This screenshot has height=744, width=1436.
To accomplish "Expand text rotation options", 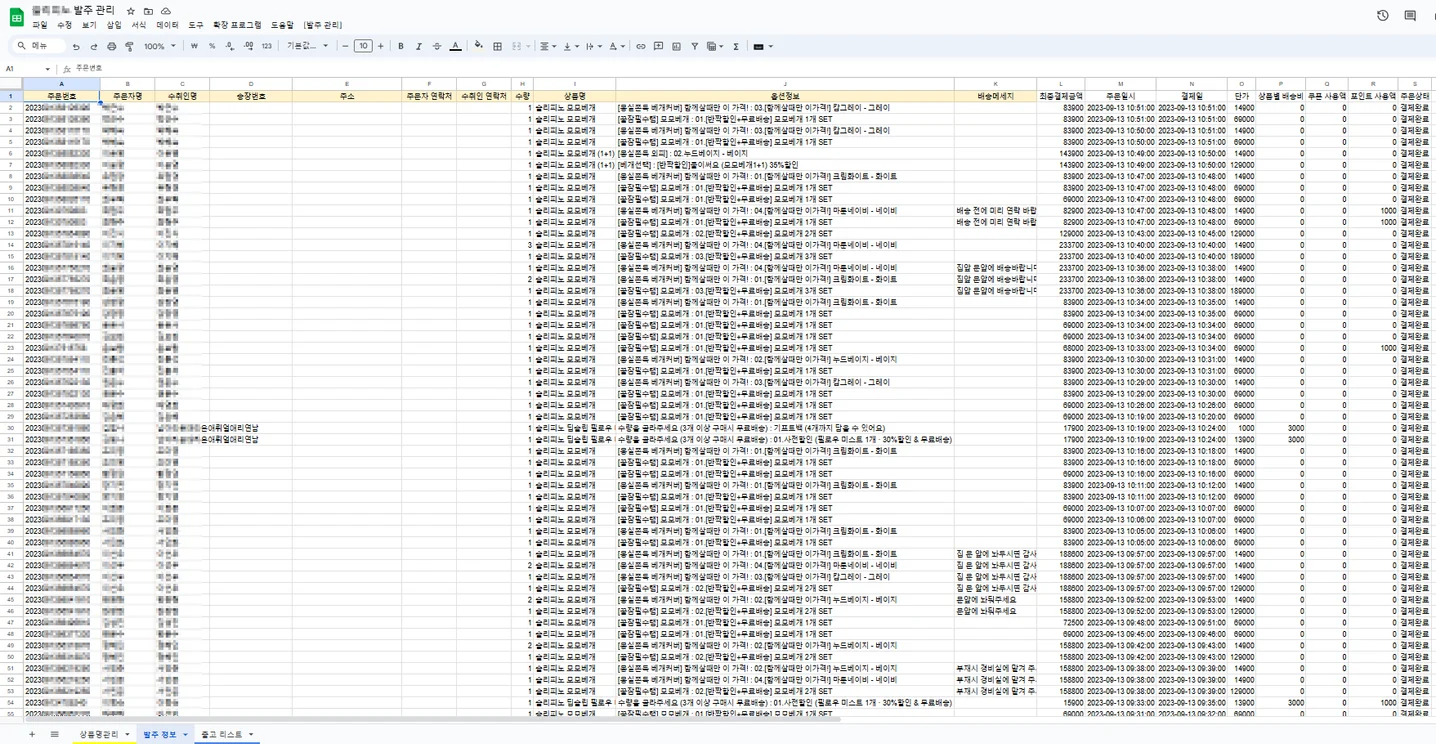I will click(616, 46).
